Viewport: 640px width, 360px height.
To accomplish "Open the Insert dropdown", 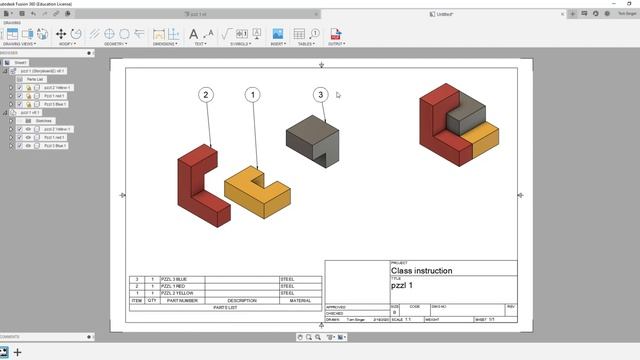I will pos(278,44).
